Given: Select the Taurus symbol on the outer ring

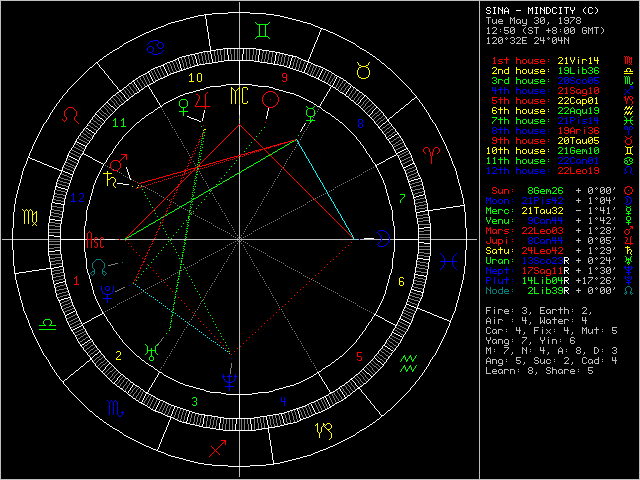Looking at the screenshot, I should [x=364, y=71].
